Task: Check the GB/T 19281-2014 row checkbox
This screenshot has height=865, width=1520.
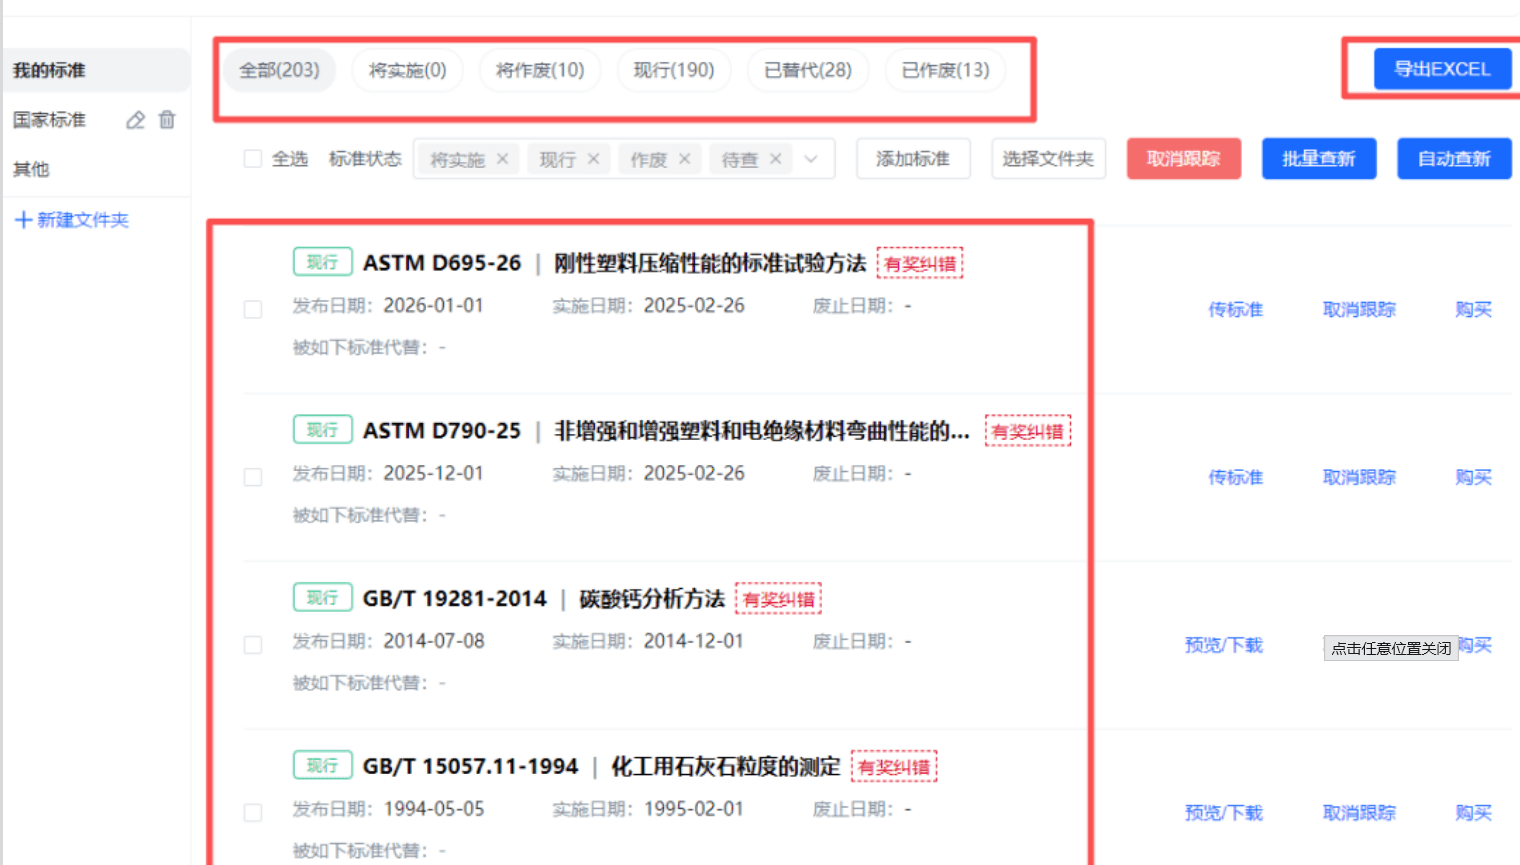Action: (253, 646)
